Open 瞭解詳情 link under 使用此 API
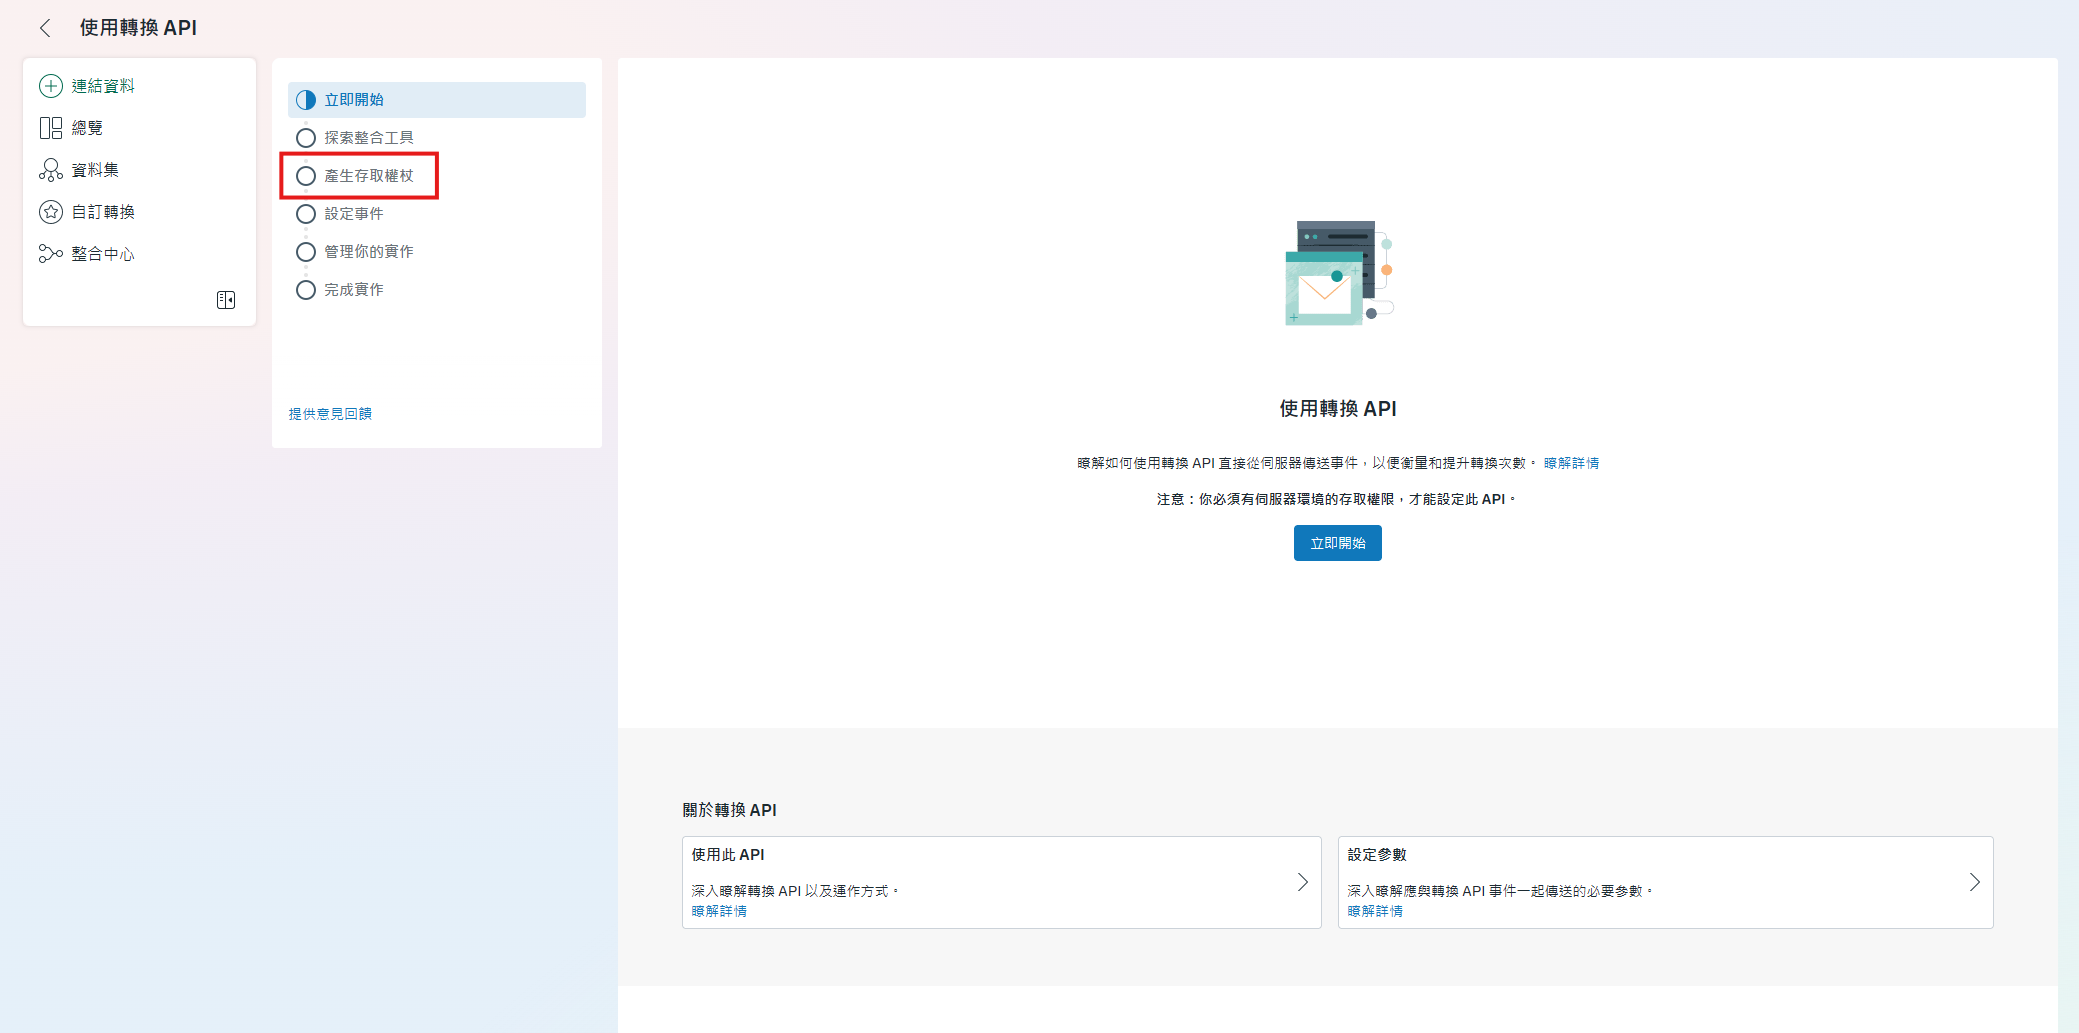The image size is (2079, 1033). point(719,911)
